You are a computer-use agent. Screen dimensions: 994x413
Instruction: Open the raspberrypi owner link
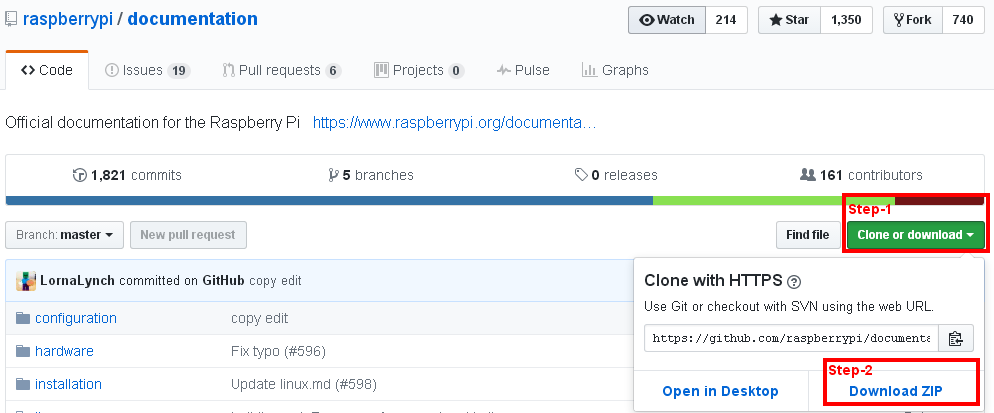tap(68, 19)
